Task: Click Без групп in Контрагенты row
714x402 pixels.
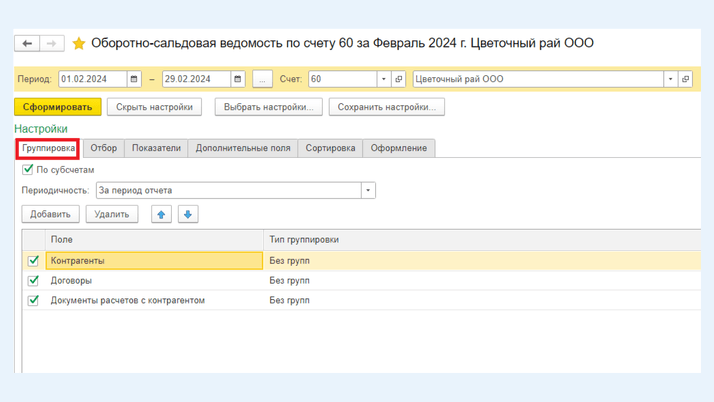Action: (290, 261)
